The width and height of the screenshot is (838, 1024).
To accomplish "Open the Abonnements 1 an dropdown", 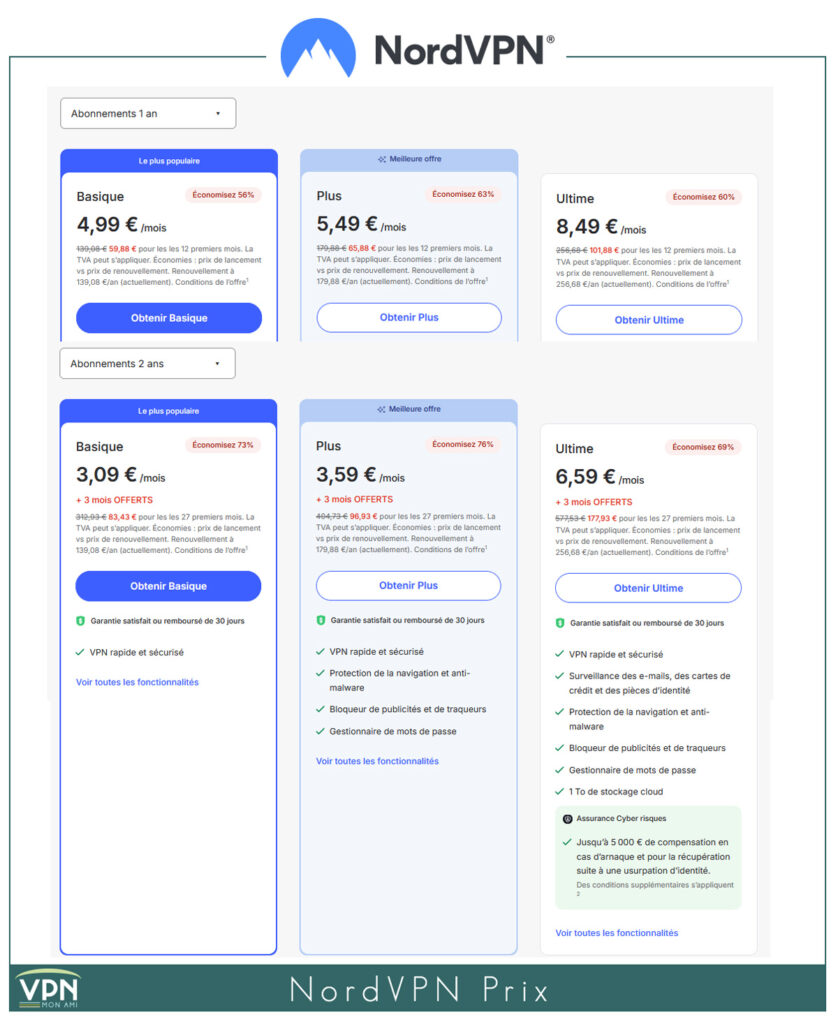I will click(x=147, y=113).
